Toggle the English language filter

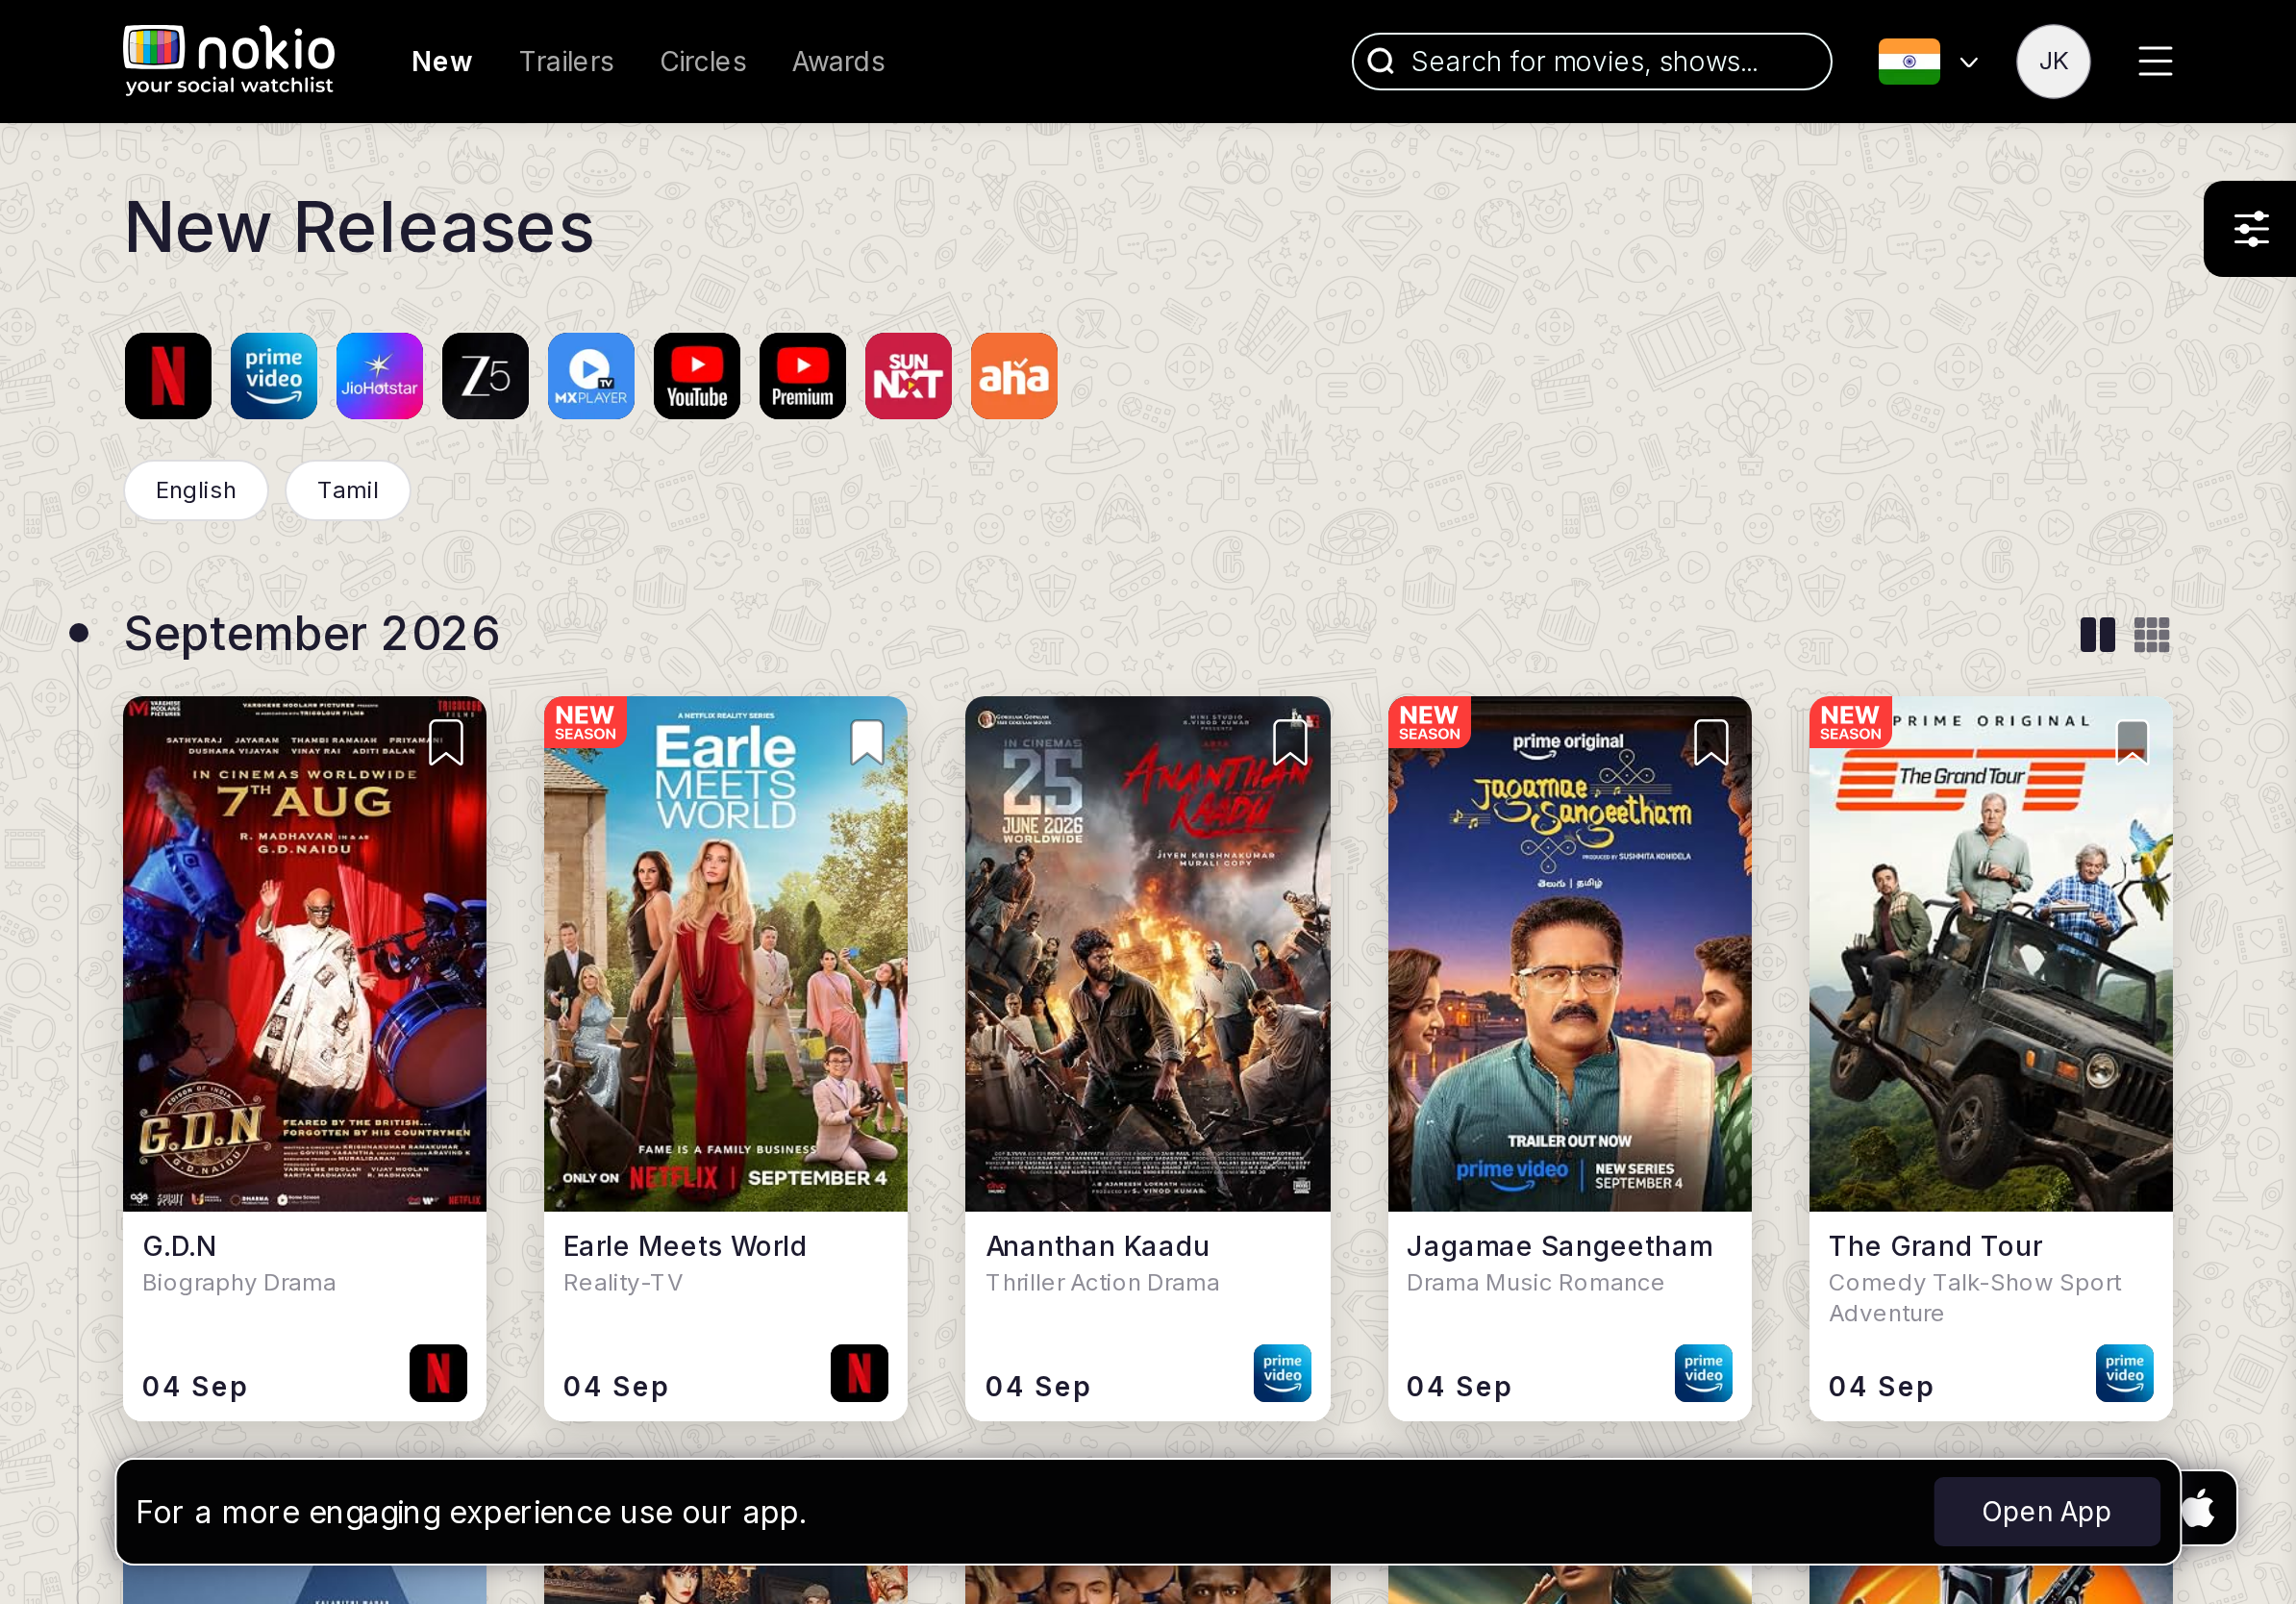click(196, 490)
